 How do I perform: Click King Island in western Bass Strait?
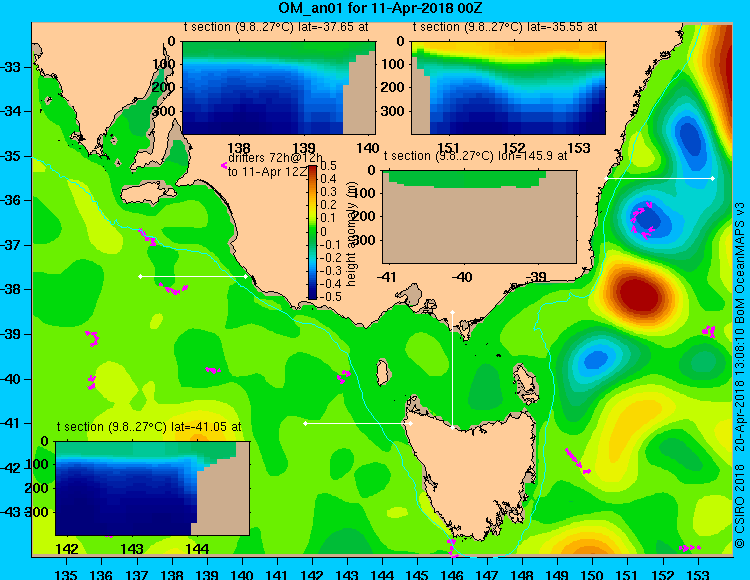click(x=381, y=372)
